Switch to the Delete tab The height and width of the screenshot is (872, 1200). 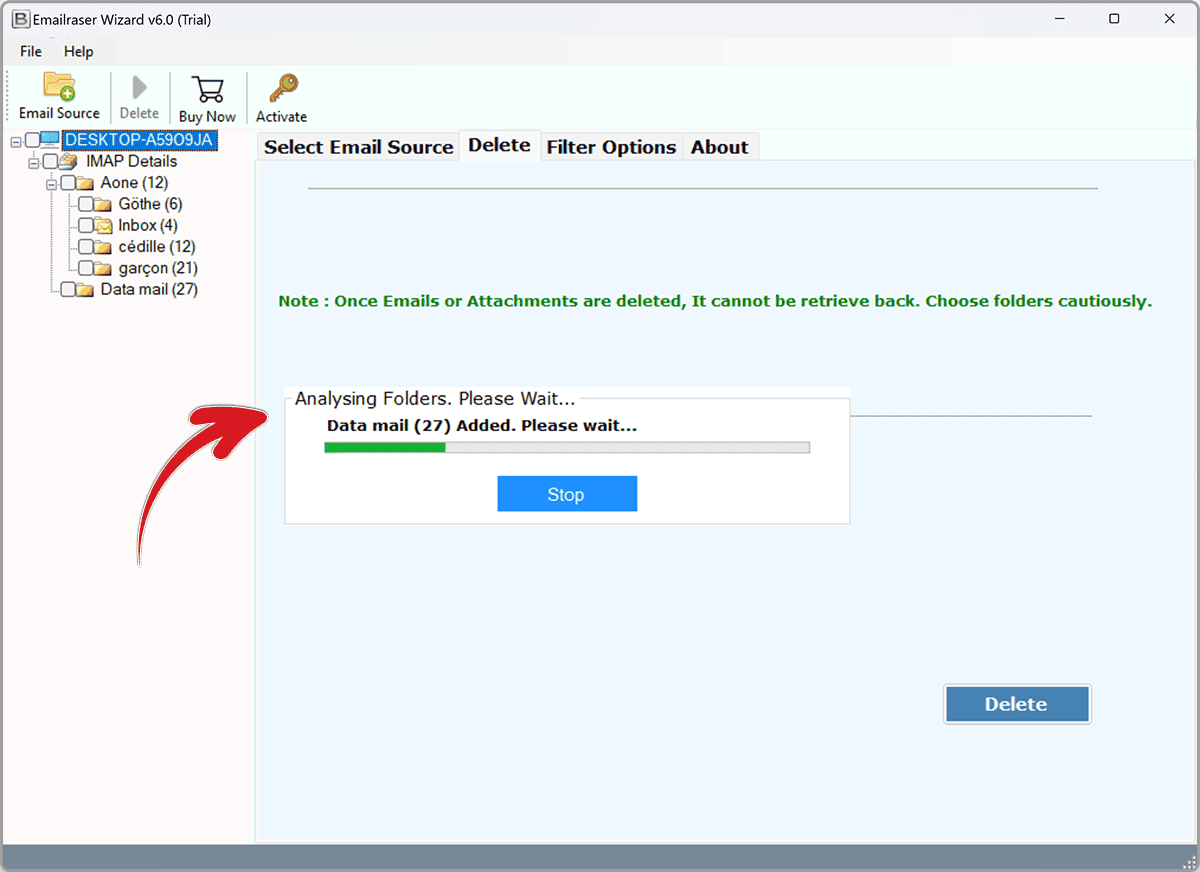499,145
